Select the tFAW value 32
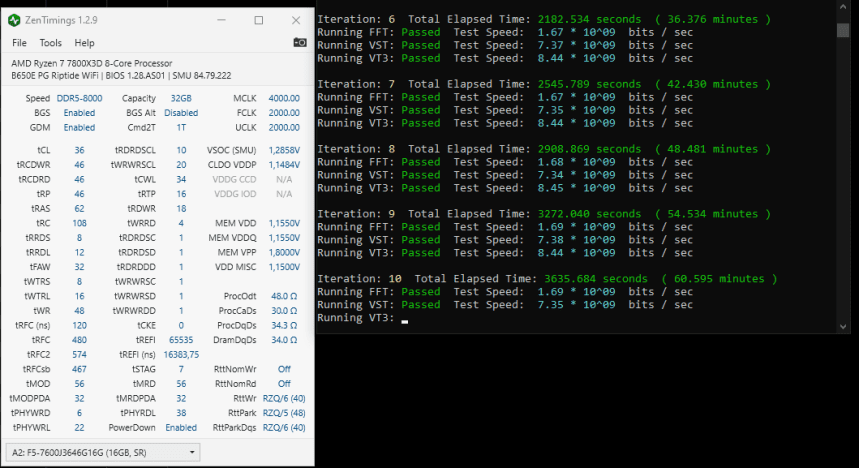 tap(79, 267)
